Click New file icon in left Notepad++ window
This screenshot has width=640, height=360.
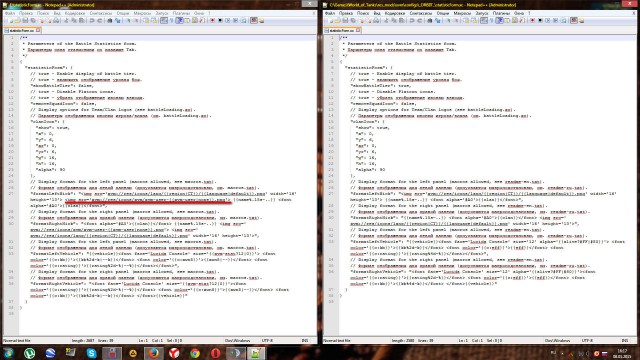[x=10, y=20]
